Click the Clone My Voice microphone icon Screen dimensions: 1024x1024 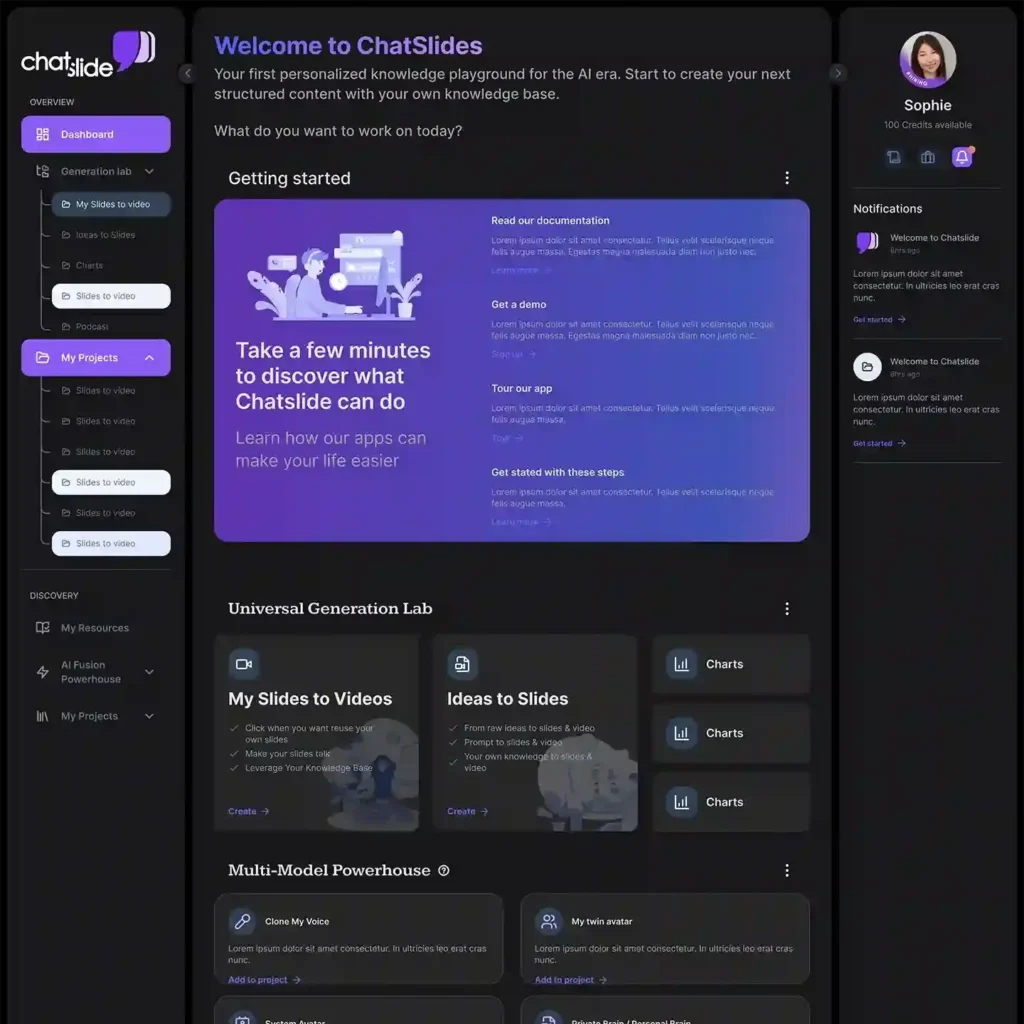(x=242, y=921)
